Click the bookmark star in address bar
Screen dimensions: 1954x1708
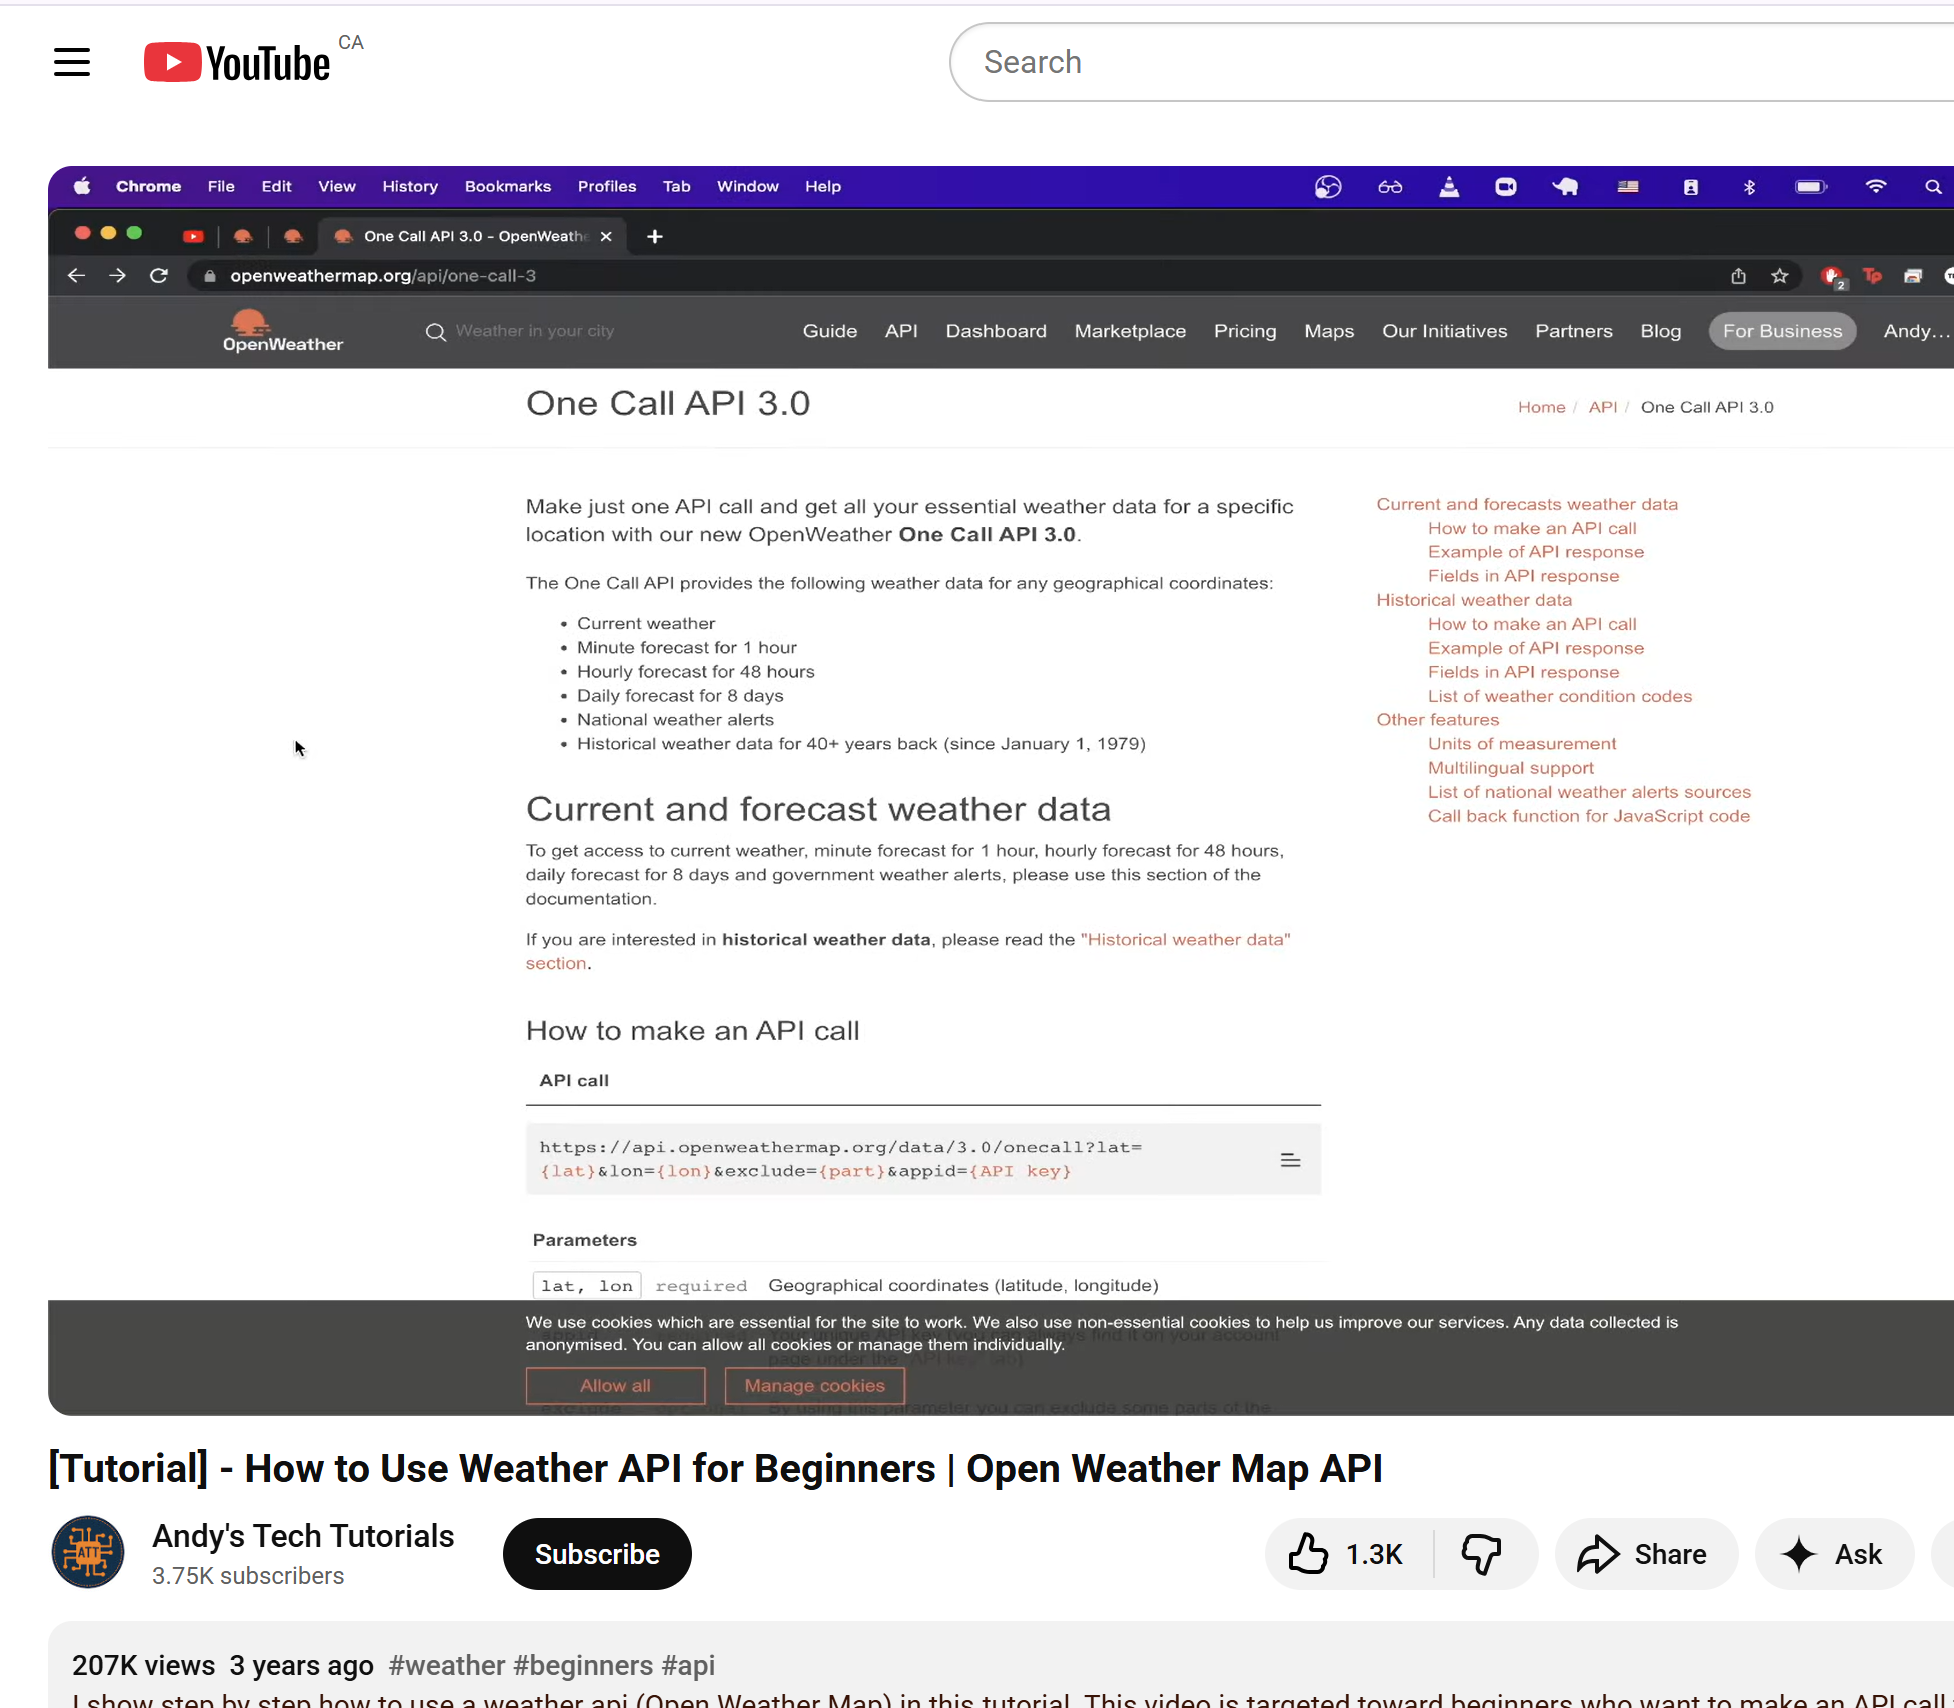pyautogui.click(x=1779, y=276)
